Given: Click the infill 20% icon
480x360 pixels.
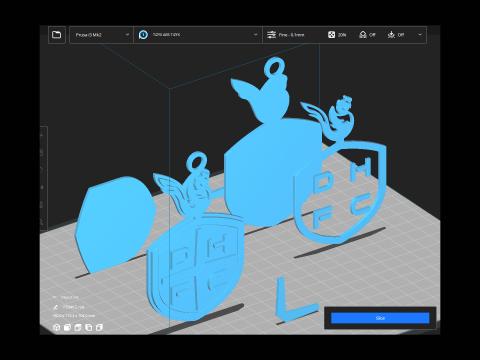Looking at the screenshot, I should (x=331, y=35).
